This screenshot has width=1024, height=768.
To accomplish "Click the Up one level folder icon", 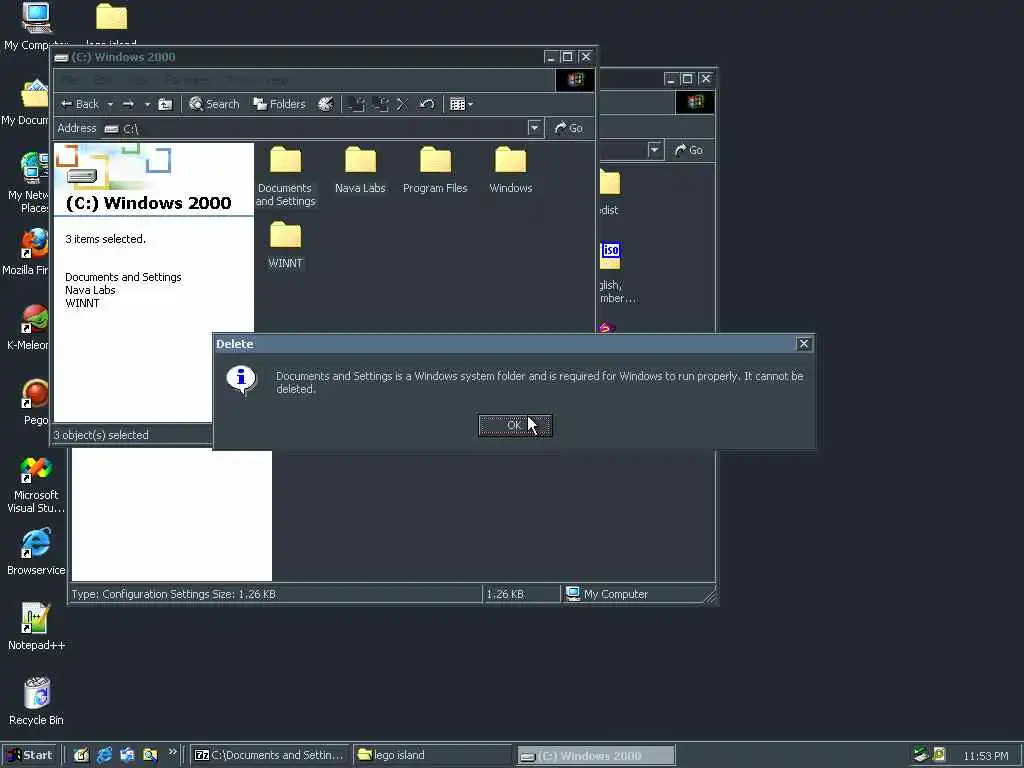I will point(166,104).
